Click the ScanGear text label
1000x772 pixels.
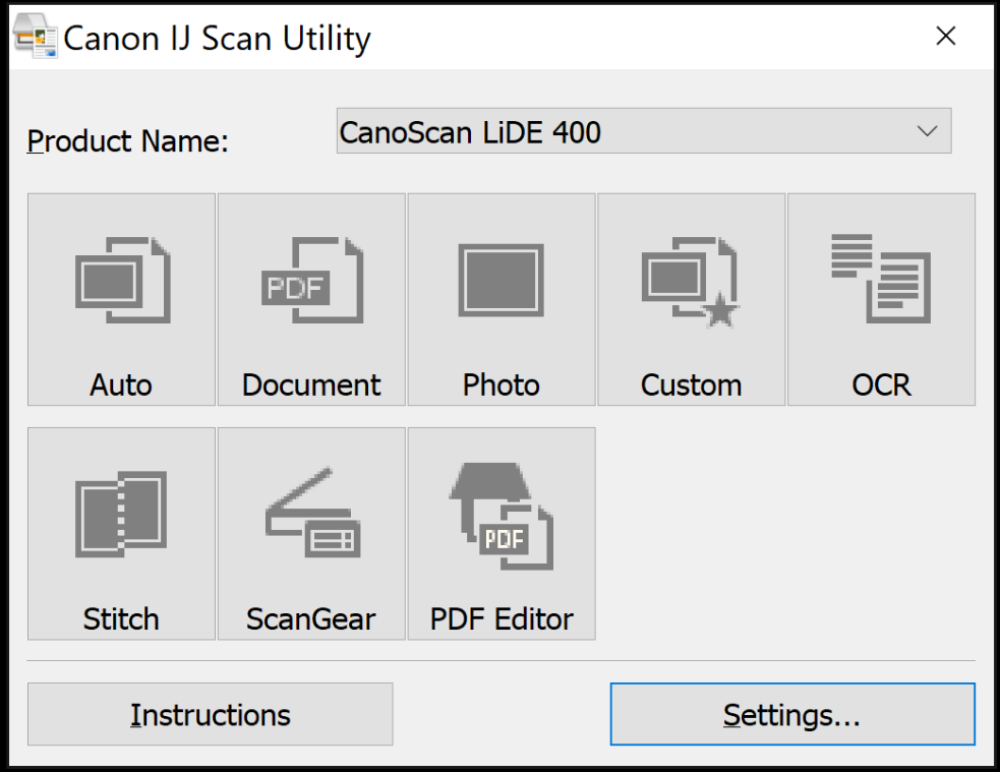tap(311, 619)
